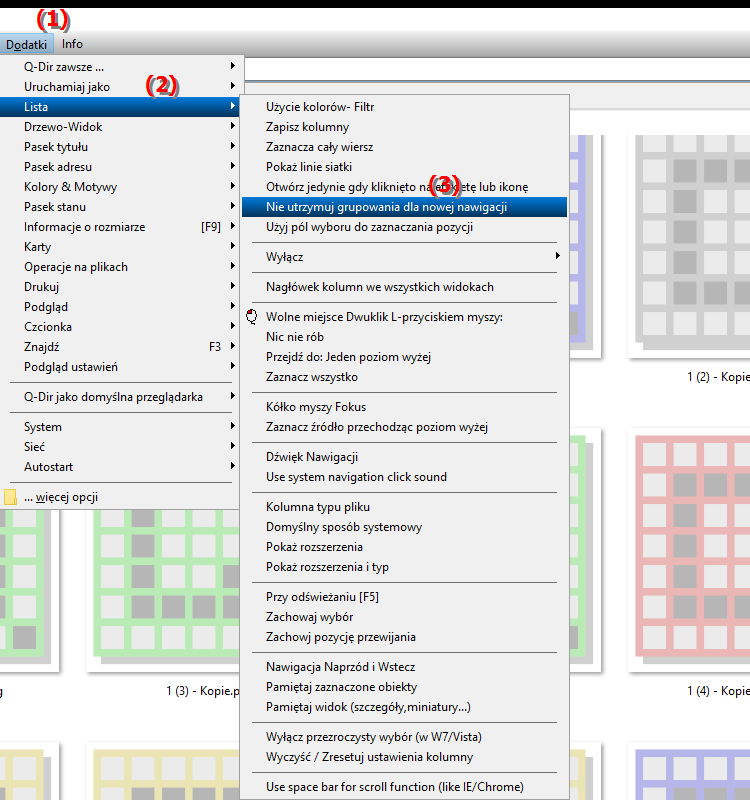The image size is (750, 800).
Task: Click the więcej opcji folder icon
Action: point(10,497)
